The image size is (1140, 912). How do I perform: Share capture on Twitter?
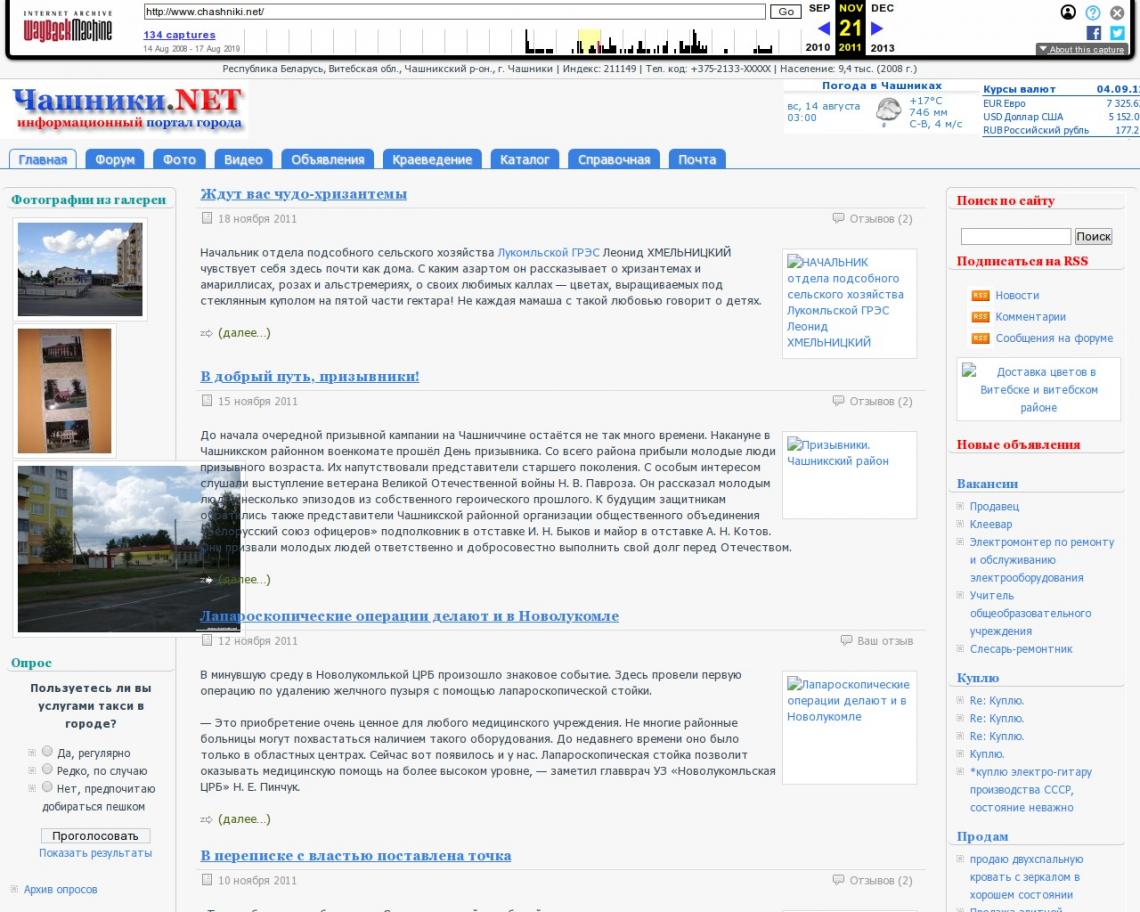(1117, 33)
